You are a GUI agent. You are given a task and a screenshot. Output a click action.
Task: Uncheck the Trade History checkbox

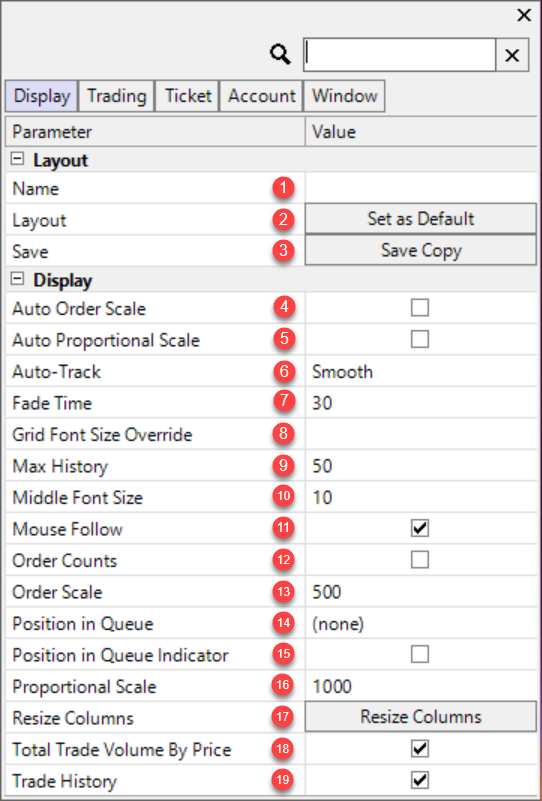[x=420, y=781]
